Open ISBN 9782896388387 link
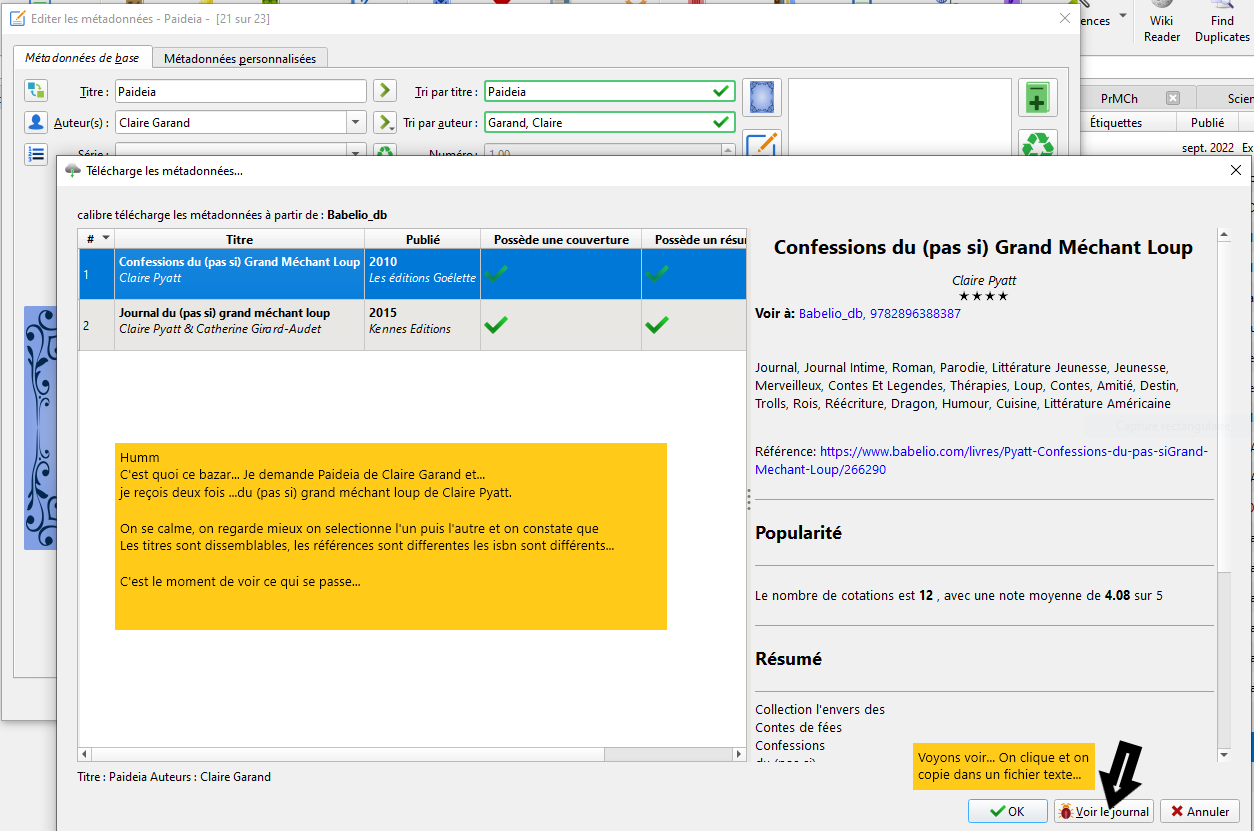 pos(915,313)
